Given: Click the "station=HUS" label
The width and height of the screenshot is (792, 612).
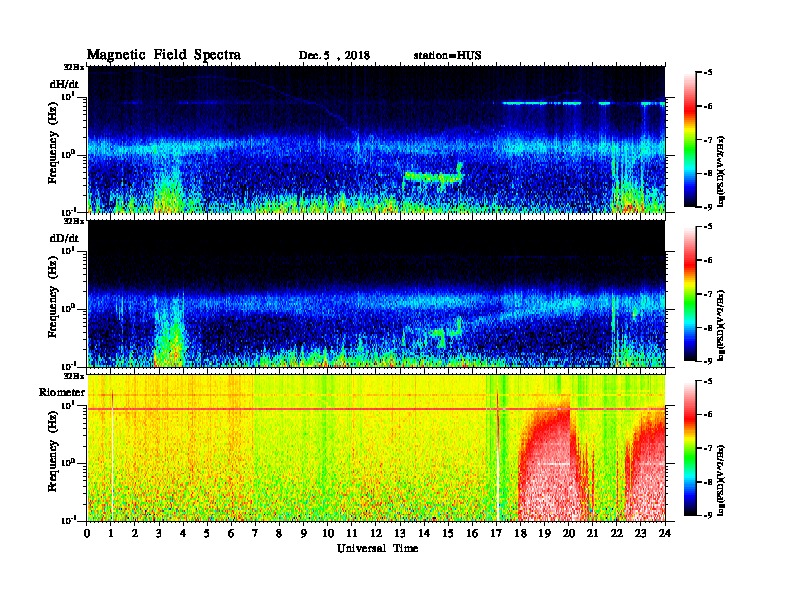Looking at the screenshot, I should coord(447,55).
